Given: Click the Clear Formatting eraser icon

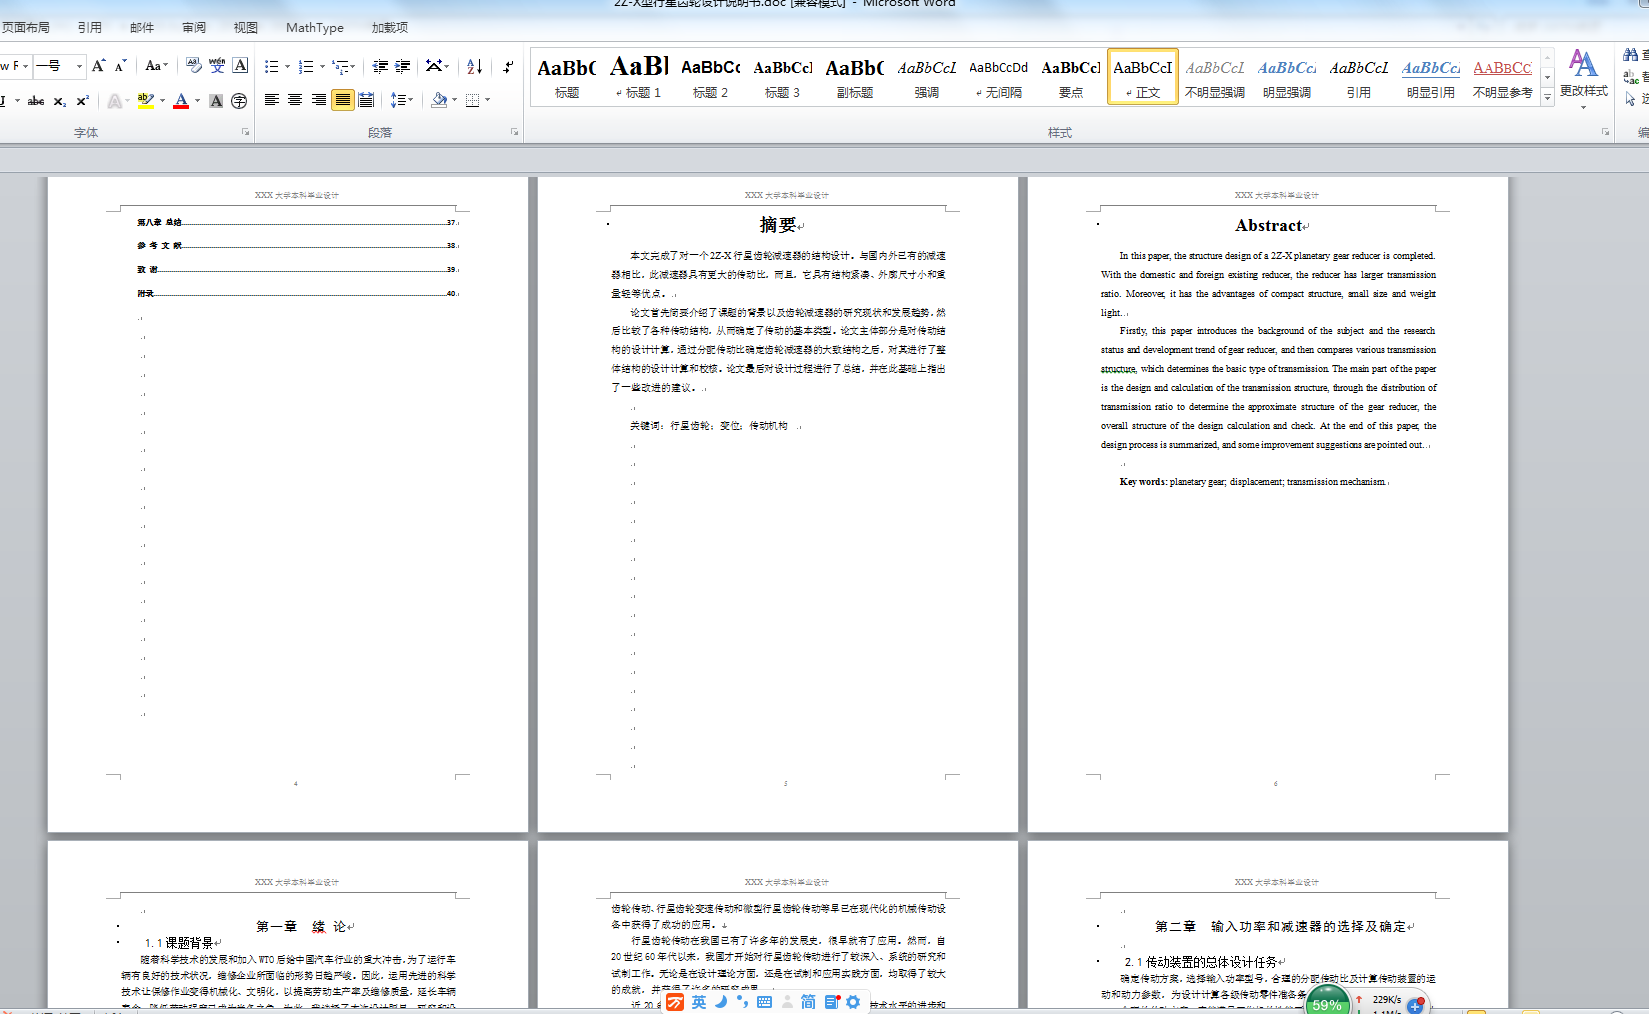Looking at the screenshot, I should (193, 66).
